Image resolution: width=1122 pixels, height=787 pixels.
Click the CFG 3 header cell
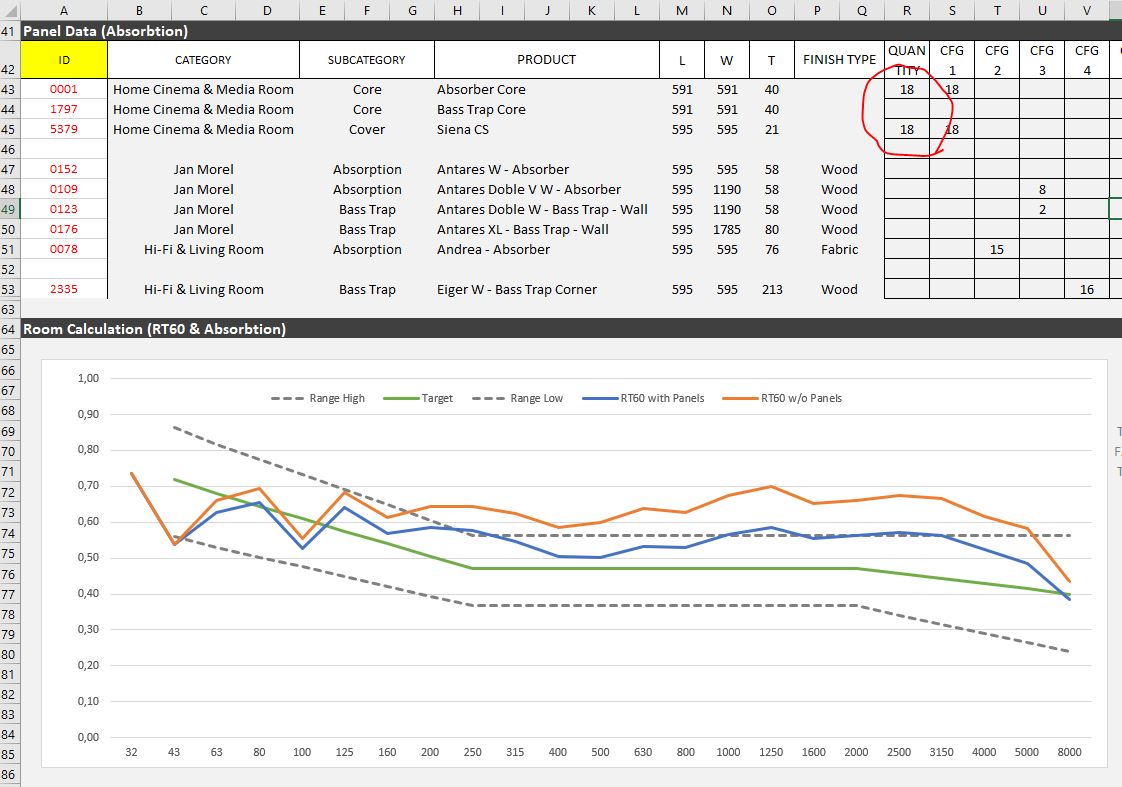click(x=1042, y=60)
